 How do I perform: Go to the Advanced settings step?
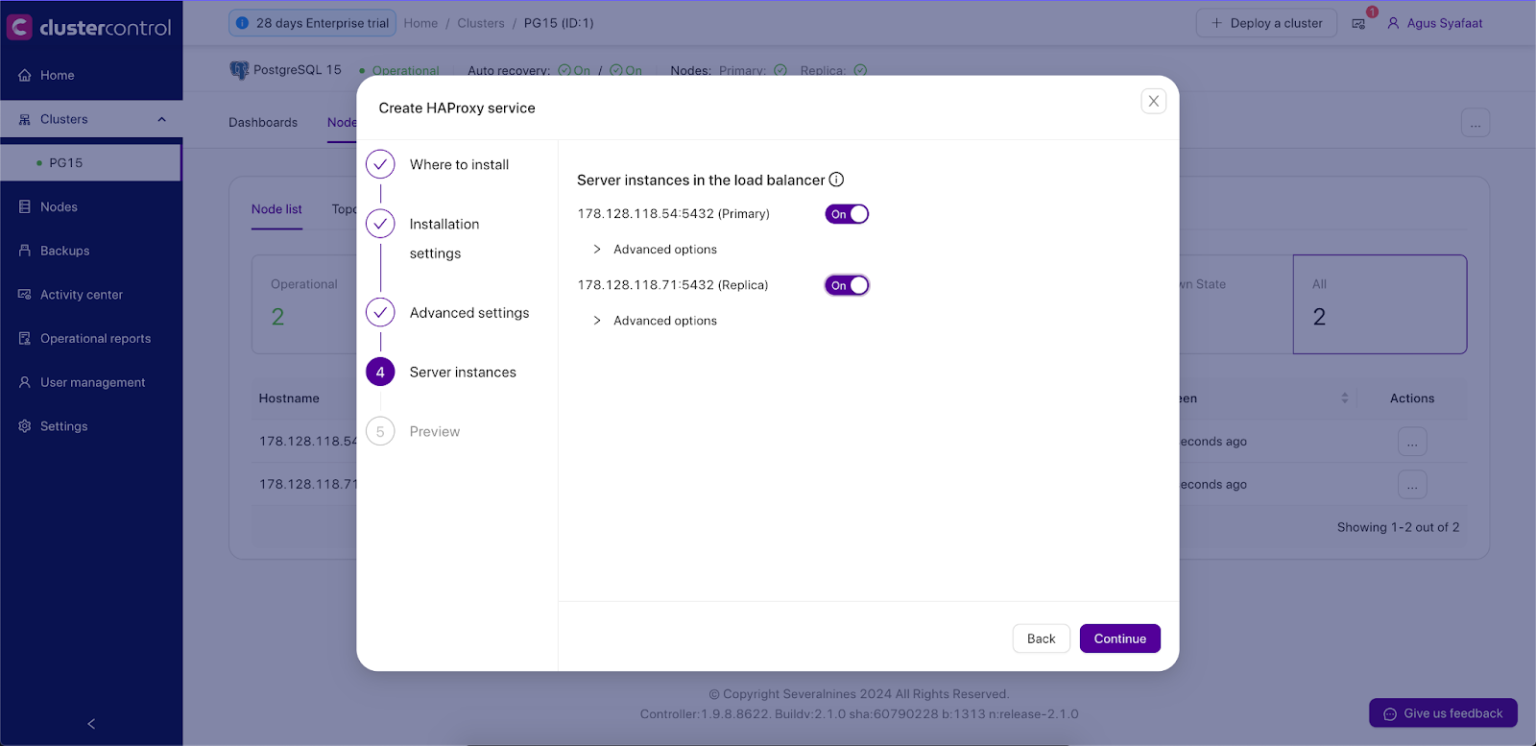[448, 313]
